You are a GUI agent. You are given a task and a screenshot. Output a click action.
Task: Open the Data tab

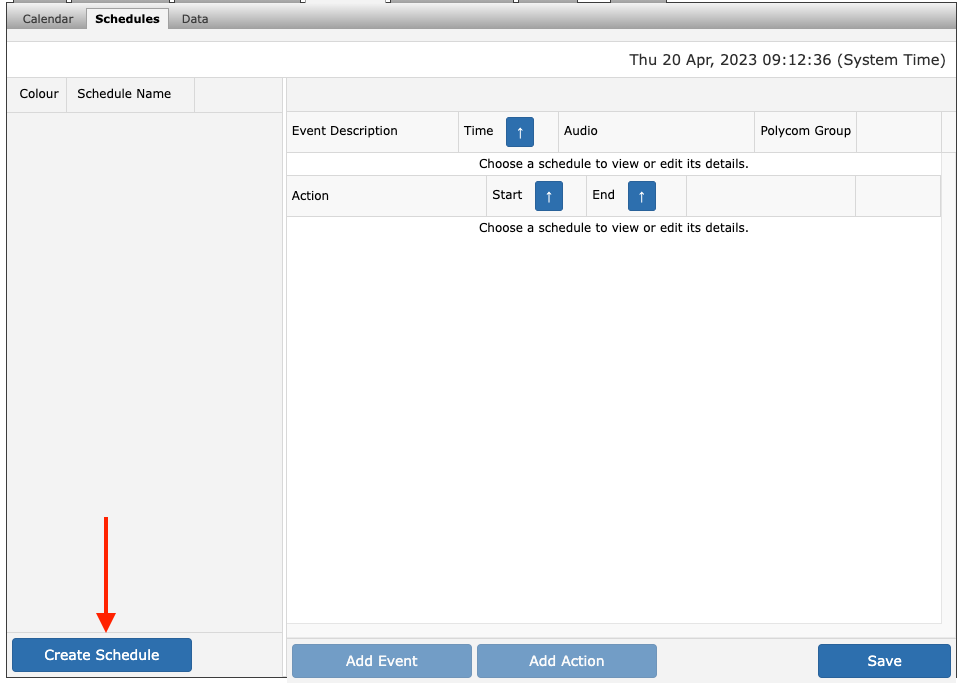click(x=195, y=19)
